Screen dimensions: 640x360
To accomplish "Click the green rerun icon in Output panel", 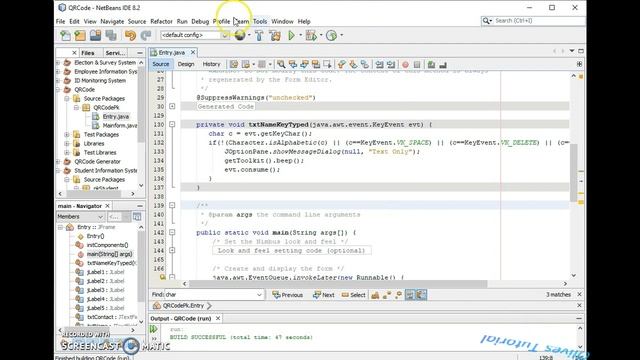I will tap(153, 329).
